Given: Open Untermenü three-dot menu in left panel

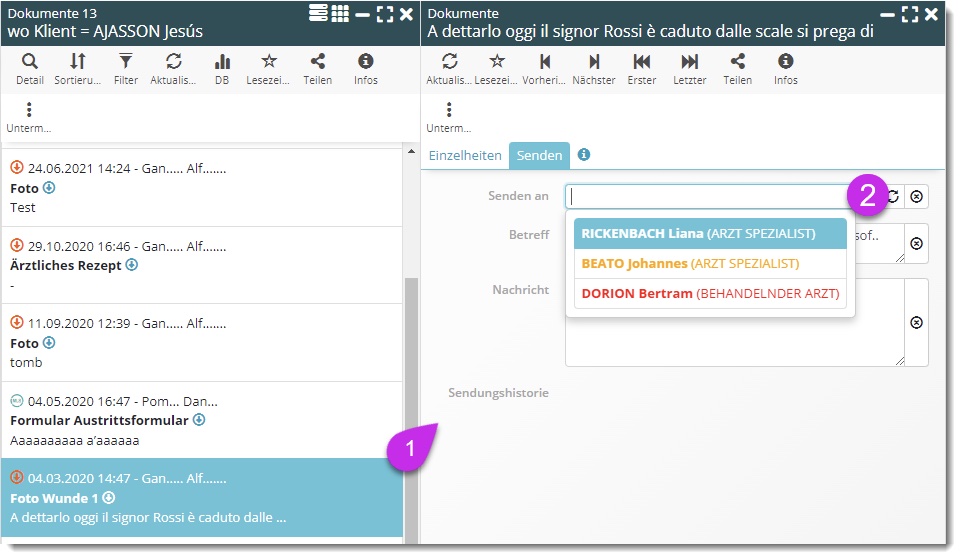Looking at the screenshot, I should pos(29,116).
